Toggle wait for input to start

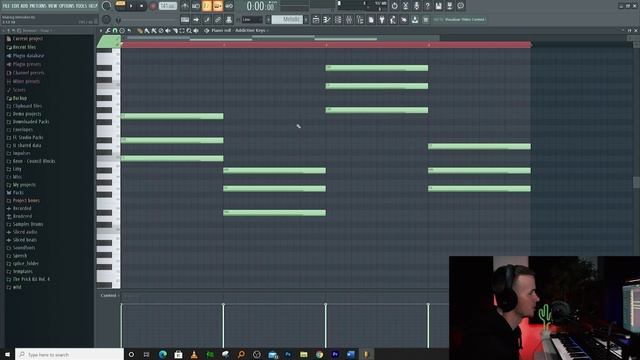[x=196, y=6]
